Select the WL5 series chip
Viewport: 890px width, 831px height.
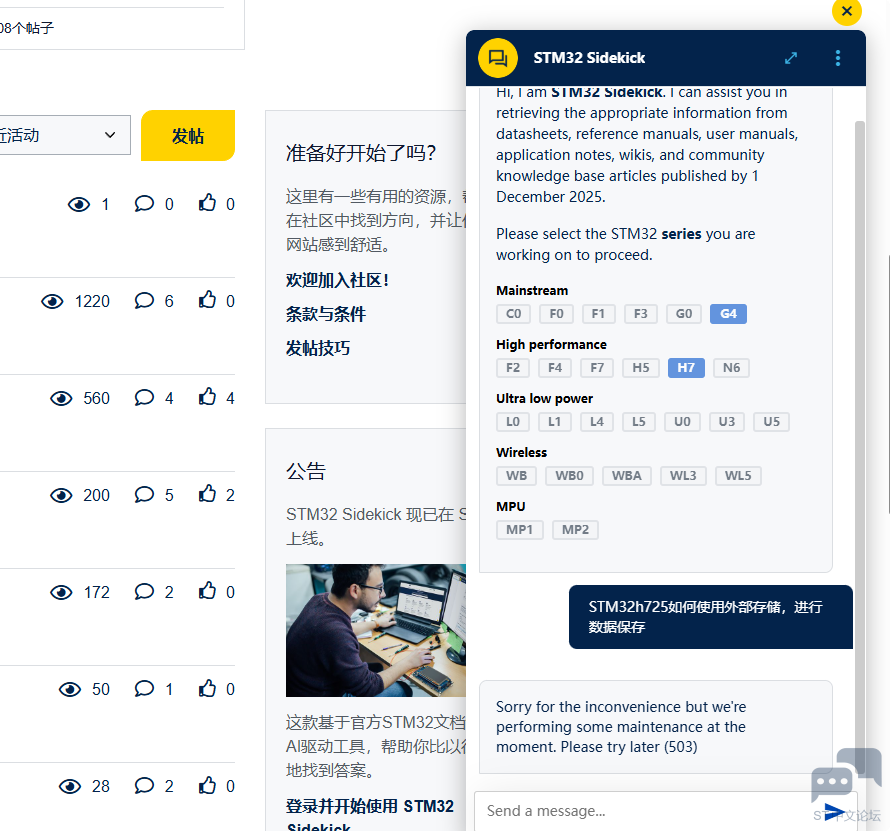[x=738, y=476]
